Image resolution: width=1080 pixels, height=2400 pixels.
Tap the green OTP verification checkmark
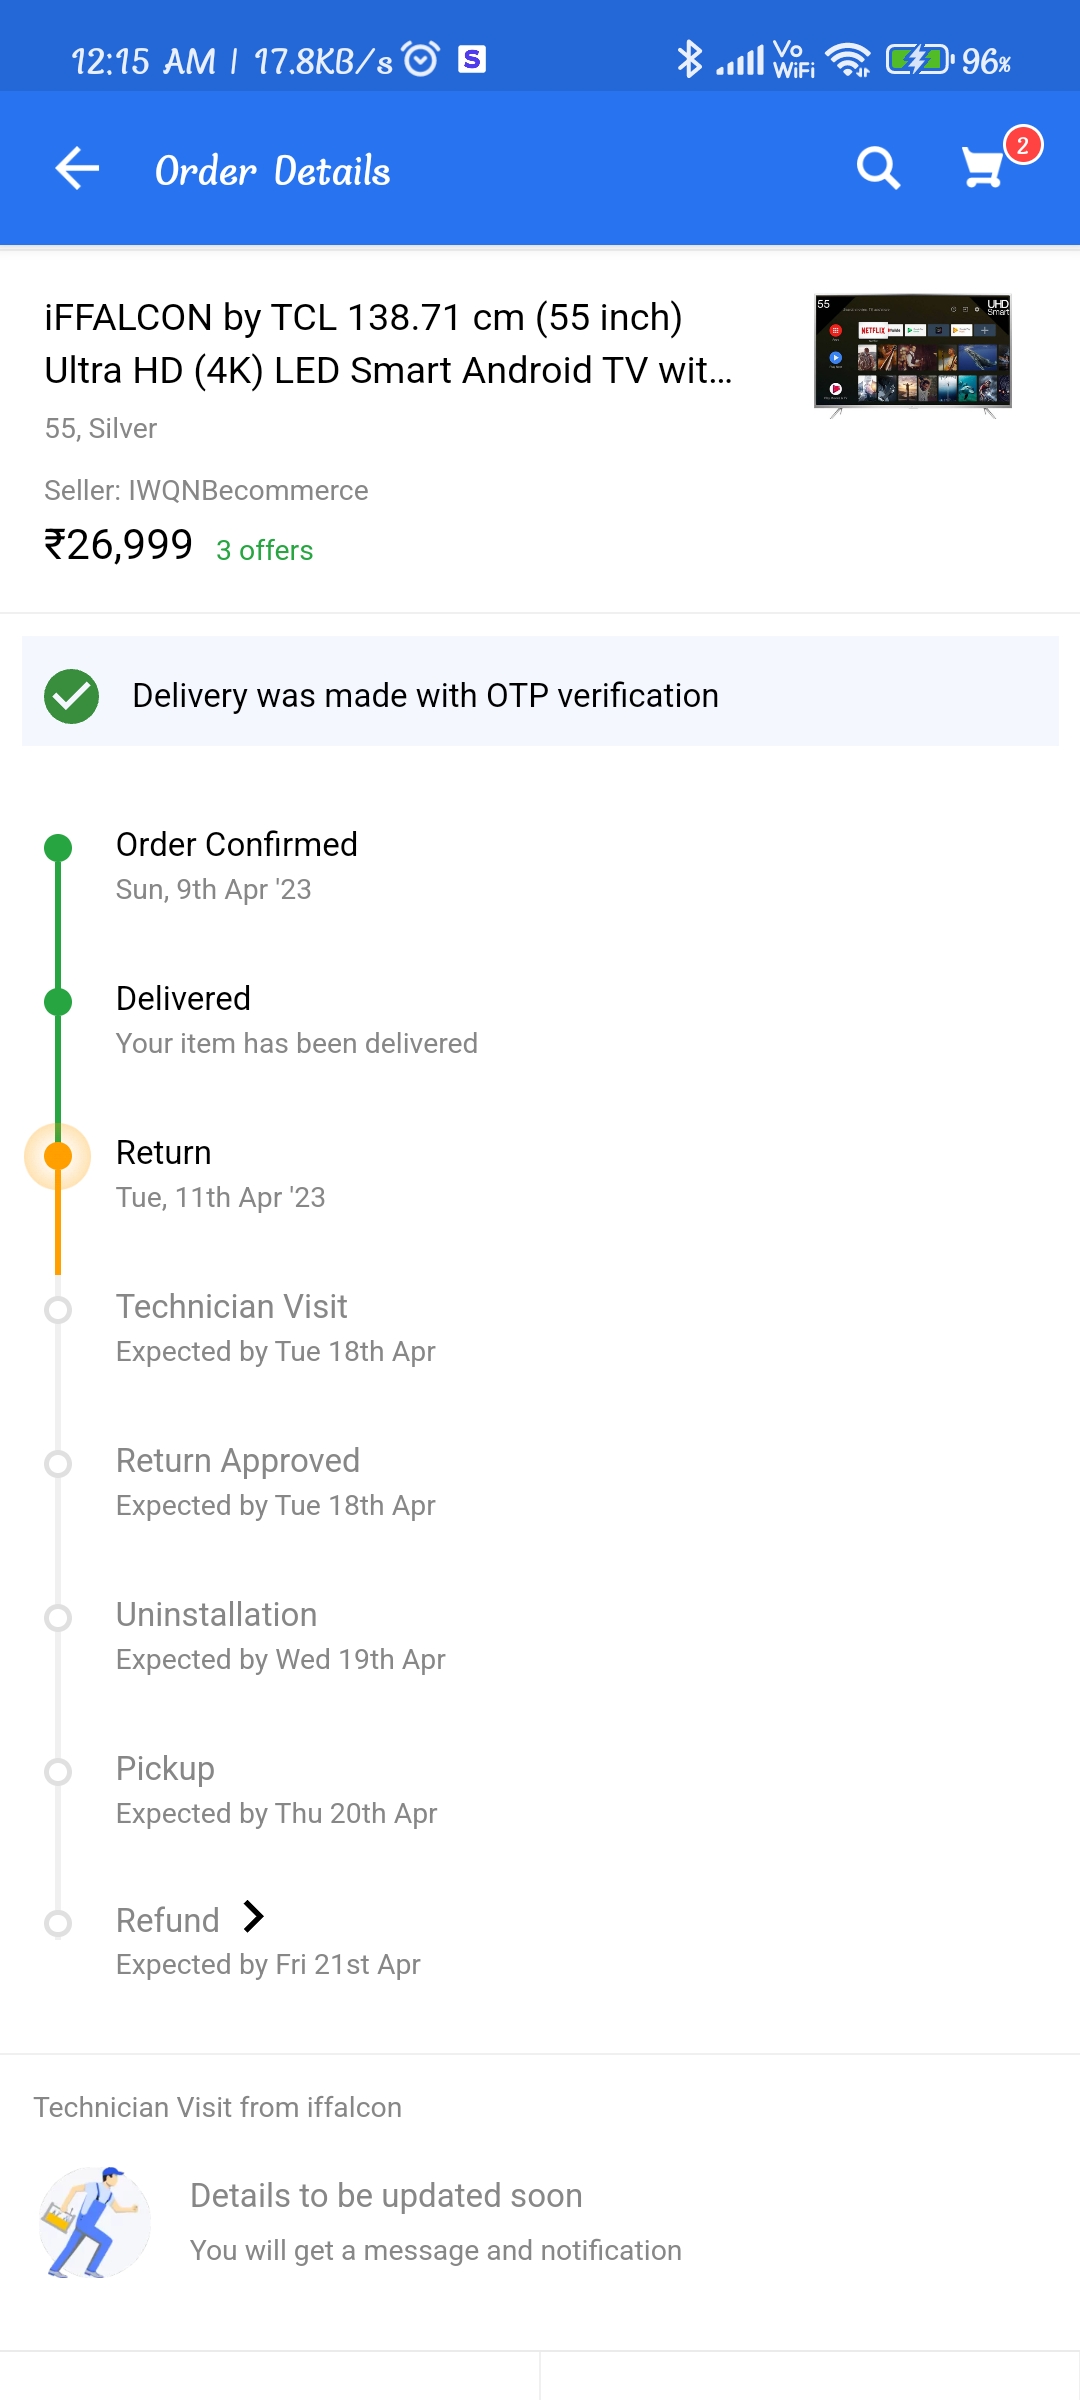click(x=71, y=696)
